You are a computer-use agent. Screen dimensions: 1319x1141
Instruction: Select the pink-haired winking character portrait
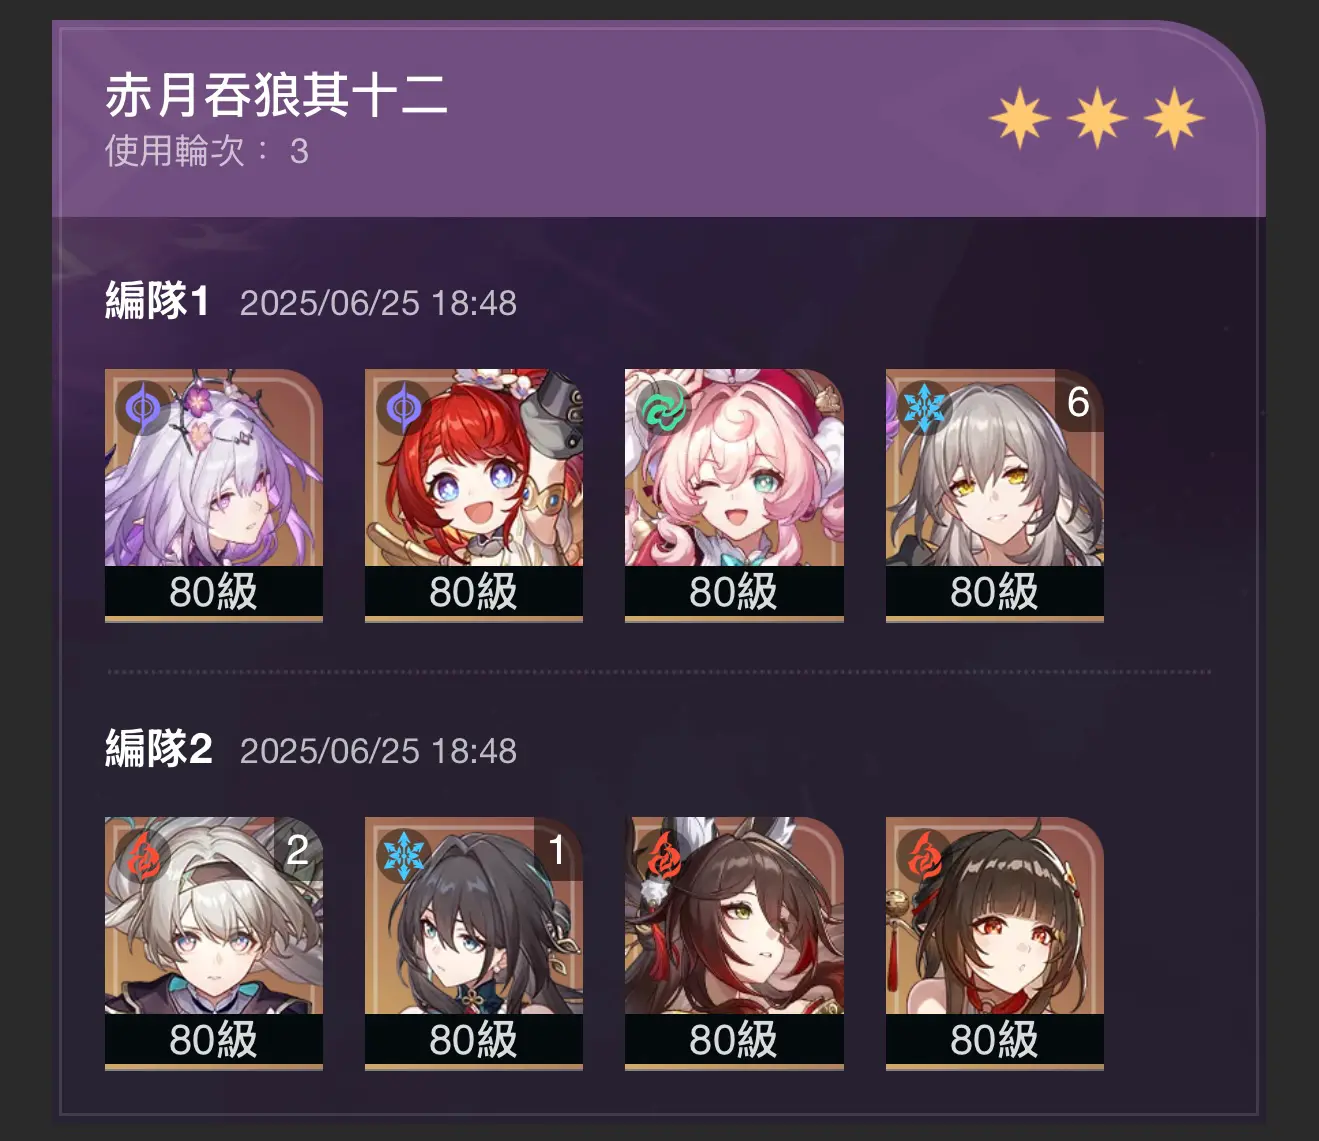coord(734,495)
